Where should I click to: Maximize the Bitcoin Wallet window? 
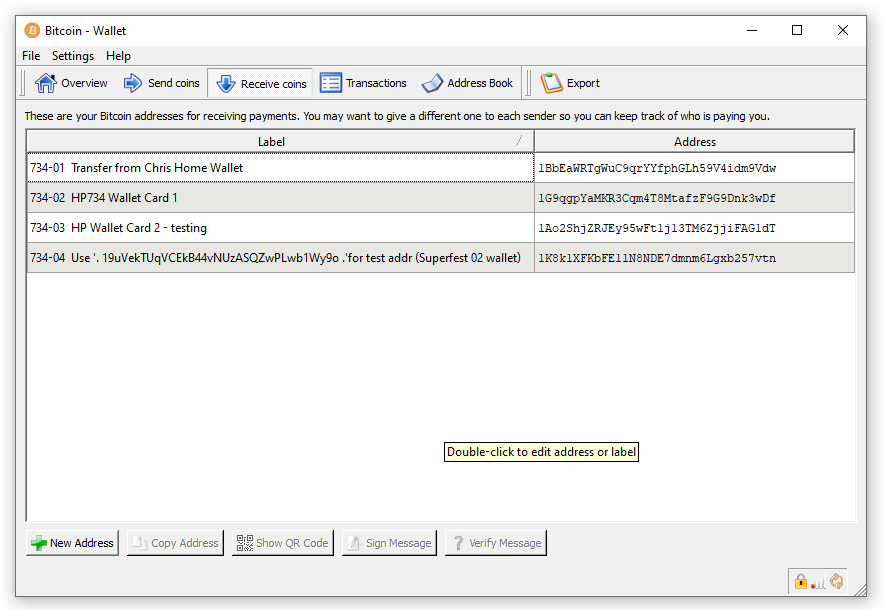(797, 30)
